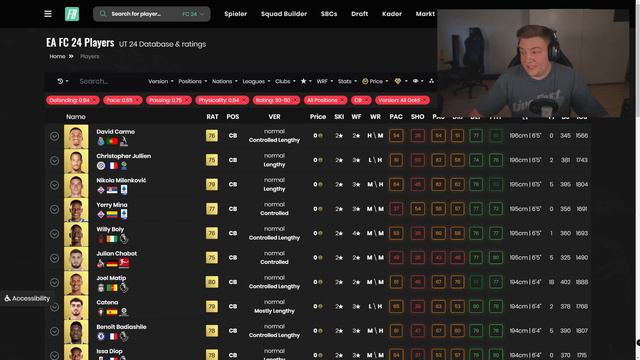This screenshot has height=360, width=640.
Task: Open Joel Matip's player page
Action: coord(111,278)
